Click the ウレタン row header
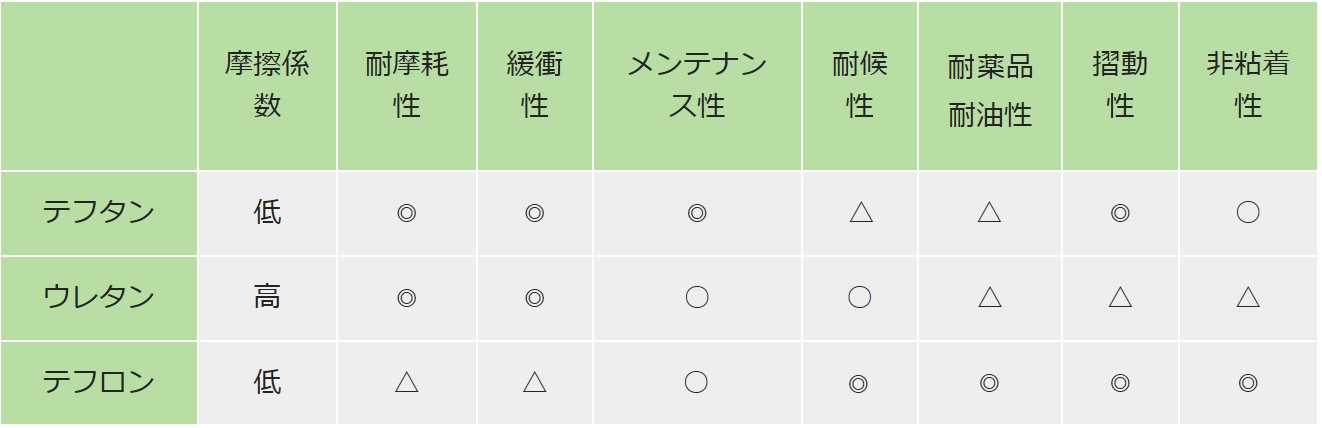Screen dimensions: 1322x428 tap(98, 297)
